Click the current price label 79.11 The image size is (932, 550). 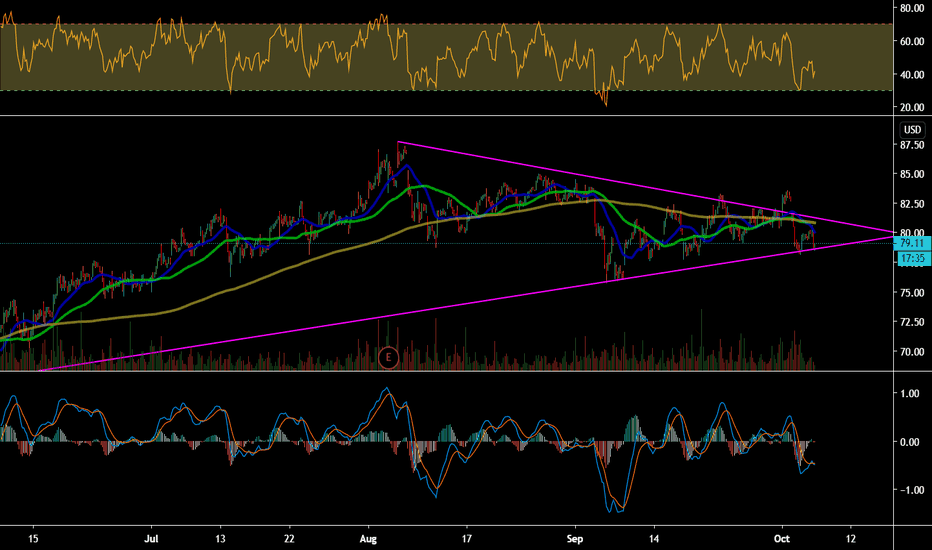click(x=912, y=243)
